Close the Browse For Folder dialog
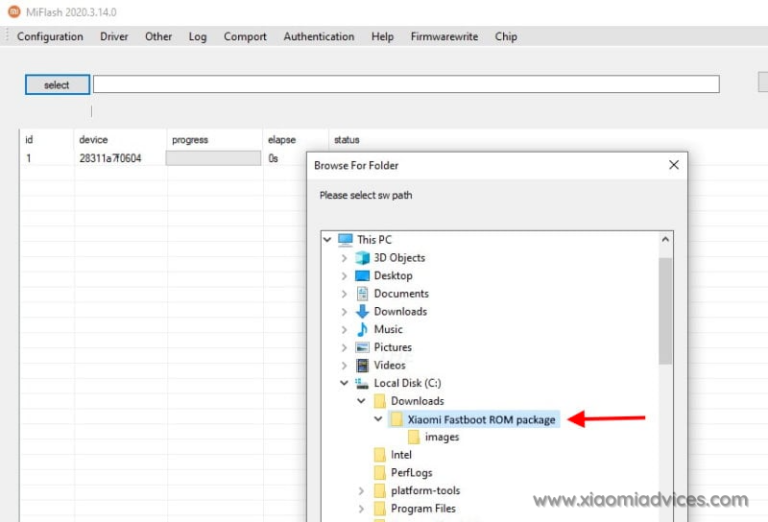Viewport: 768px width, 522px height. (674, 165)
